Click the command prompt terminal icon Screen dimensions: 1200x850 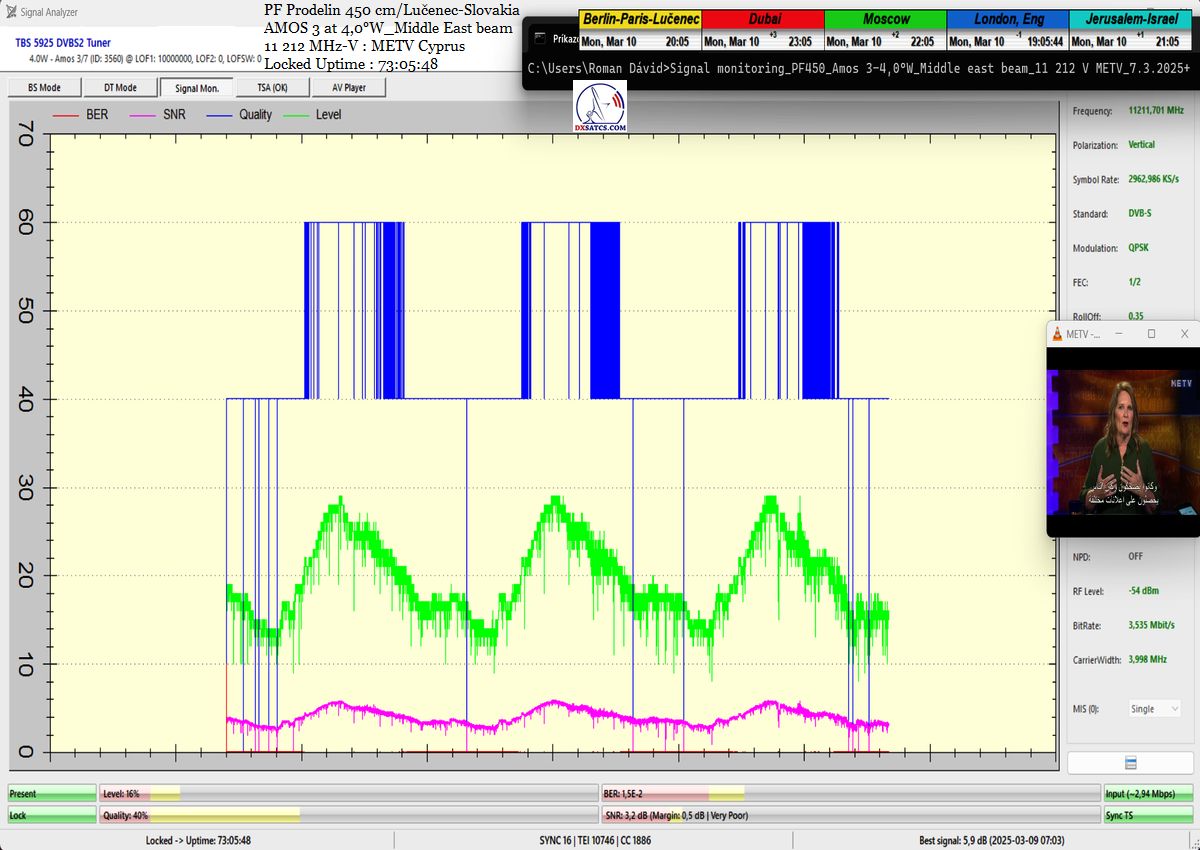coord(540,39)
